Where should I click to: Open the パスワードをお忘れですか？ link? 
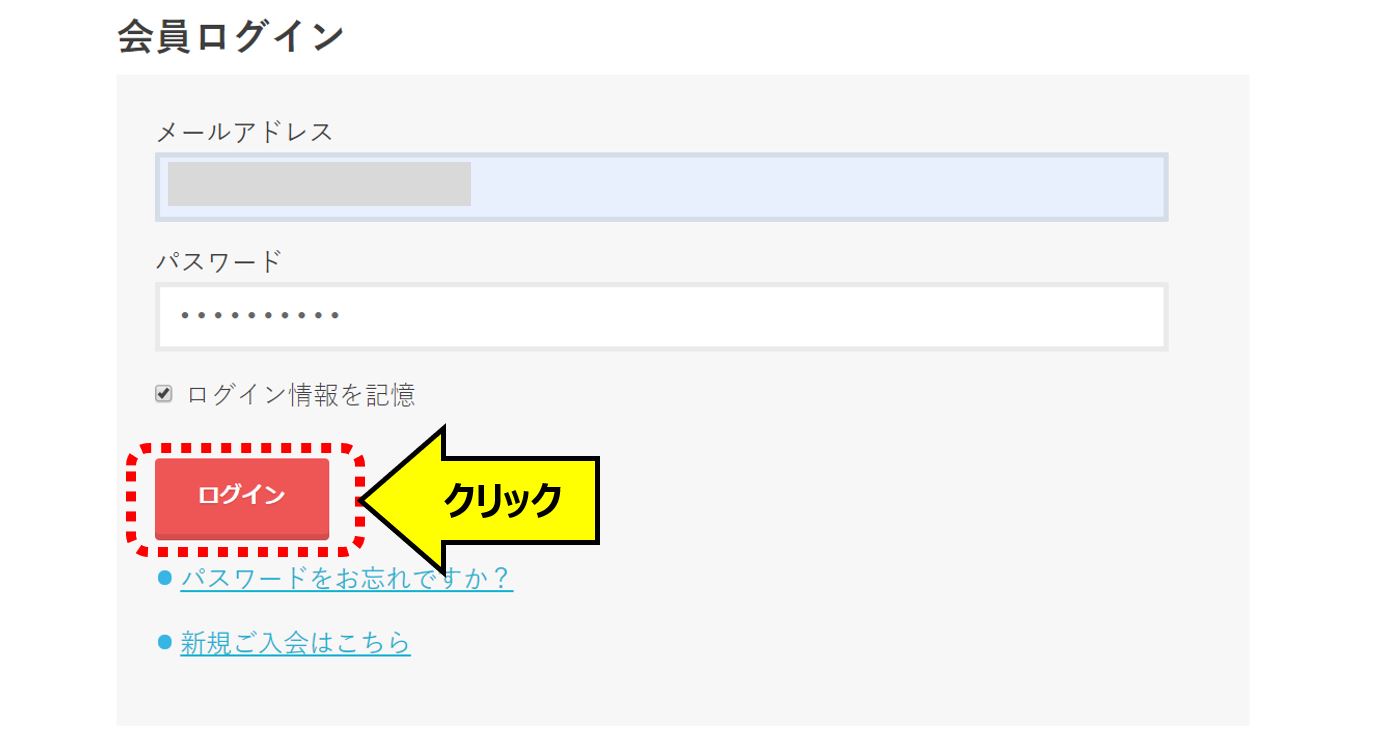pyautogui.click(x=346, y=578)
